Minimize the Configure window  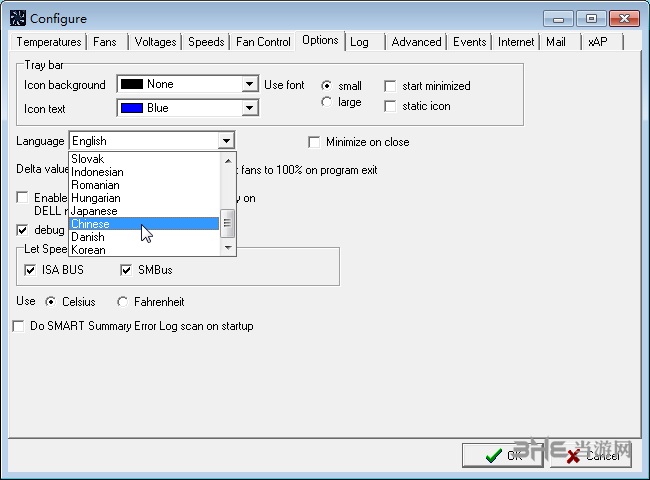(x=558, y=19)
